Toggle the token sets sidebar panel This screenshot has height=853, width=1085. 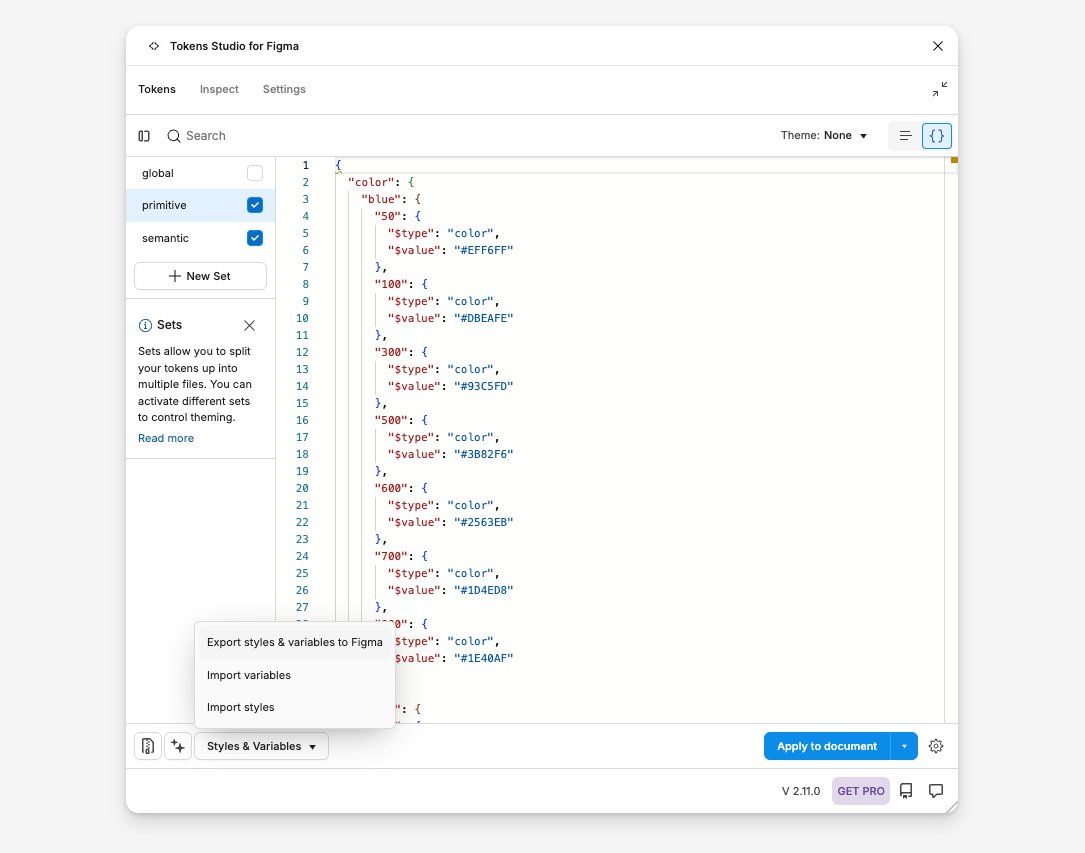coord(143,135)
